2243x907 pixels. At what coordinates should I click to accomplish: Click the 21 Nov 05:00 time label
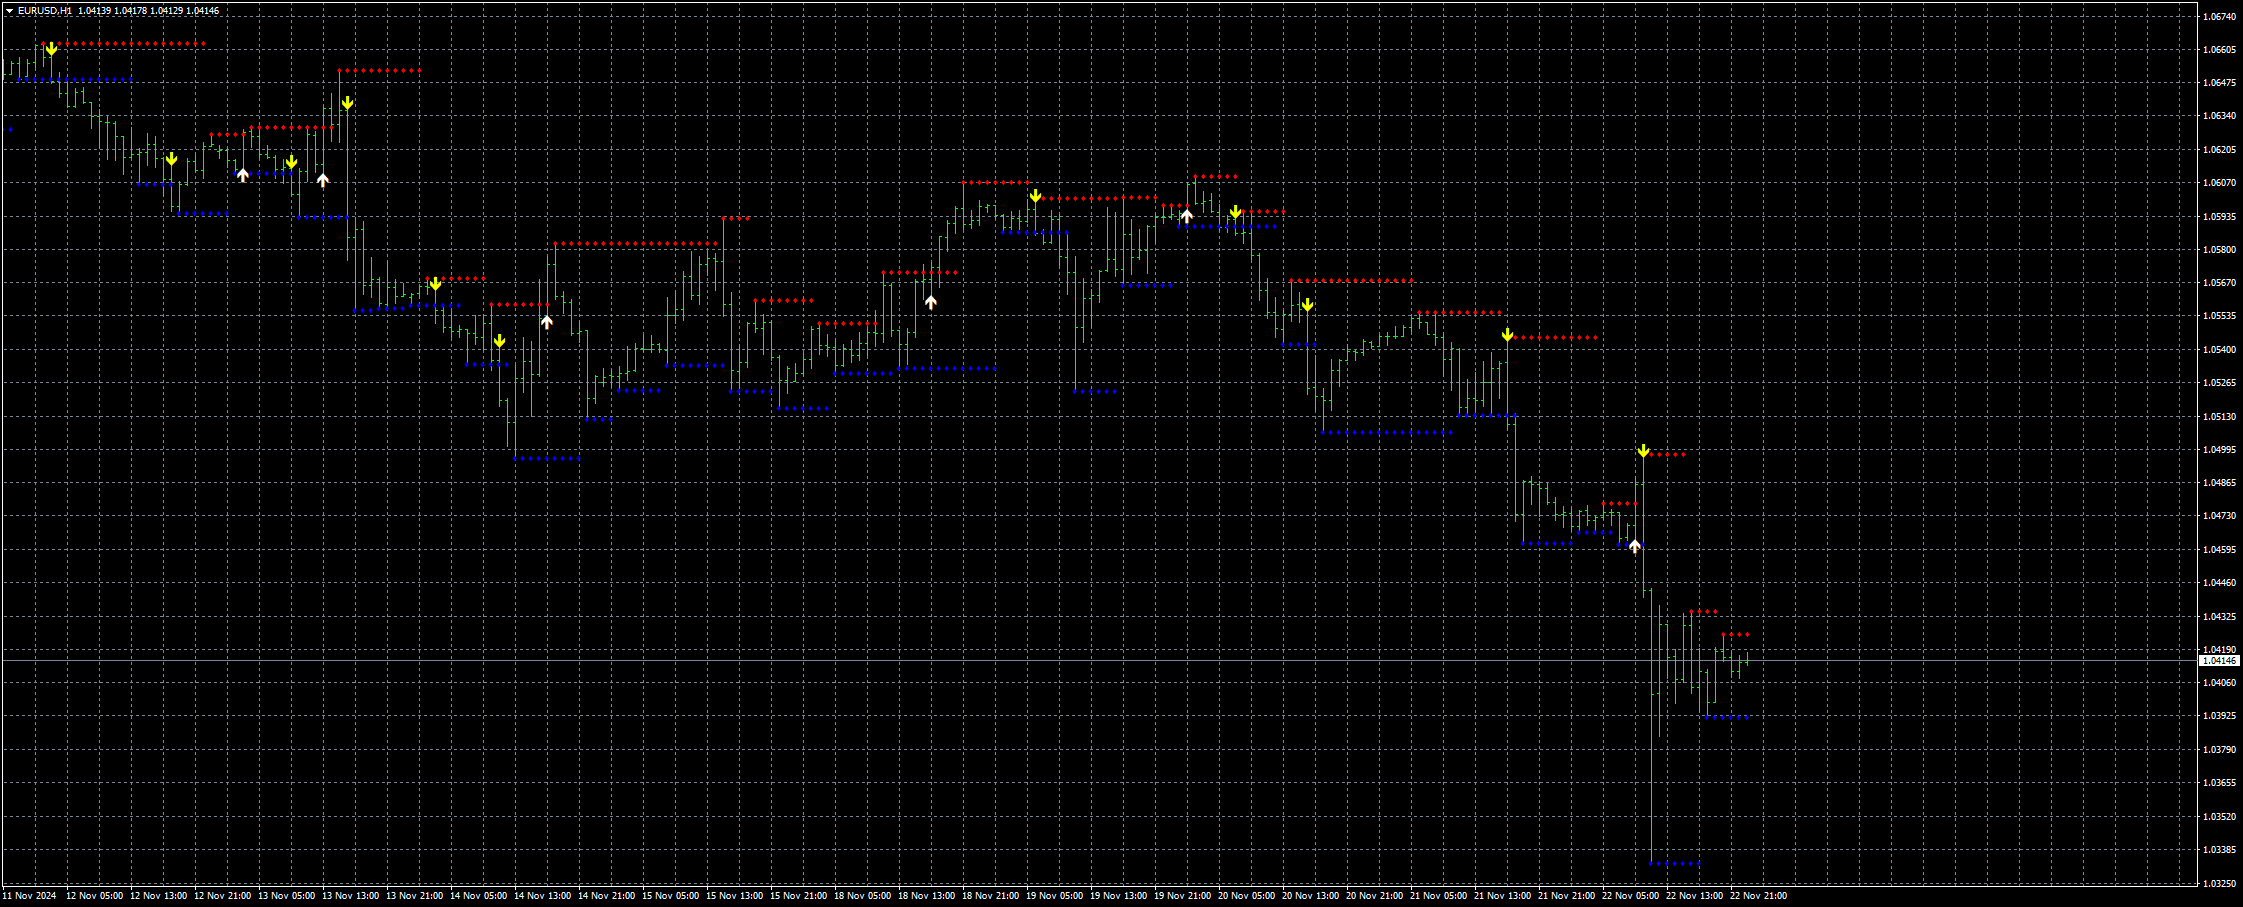pos(1438,896)
